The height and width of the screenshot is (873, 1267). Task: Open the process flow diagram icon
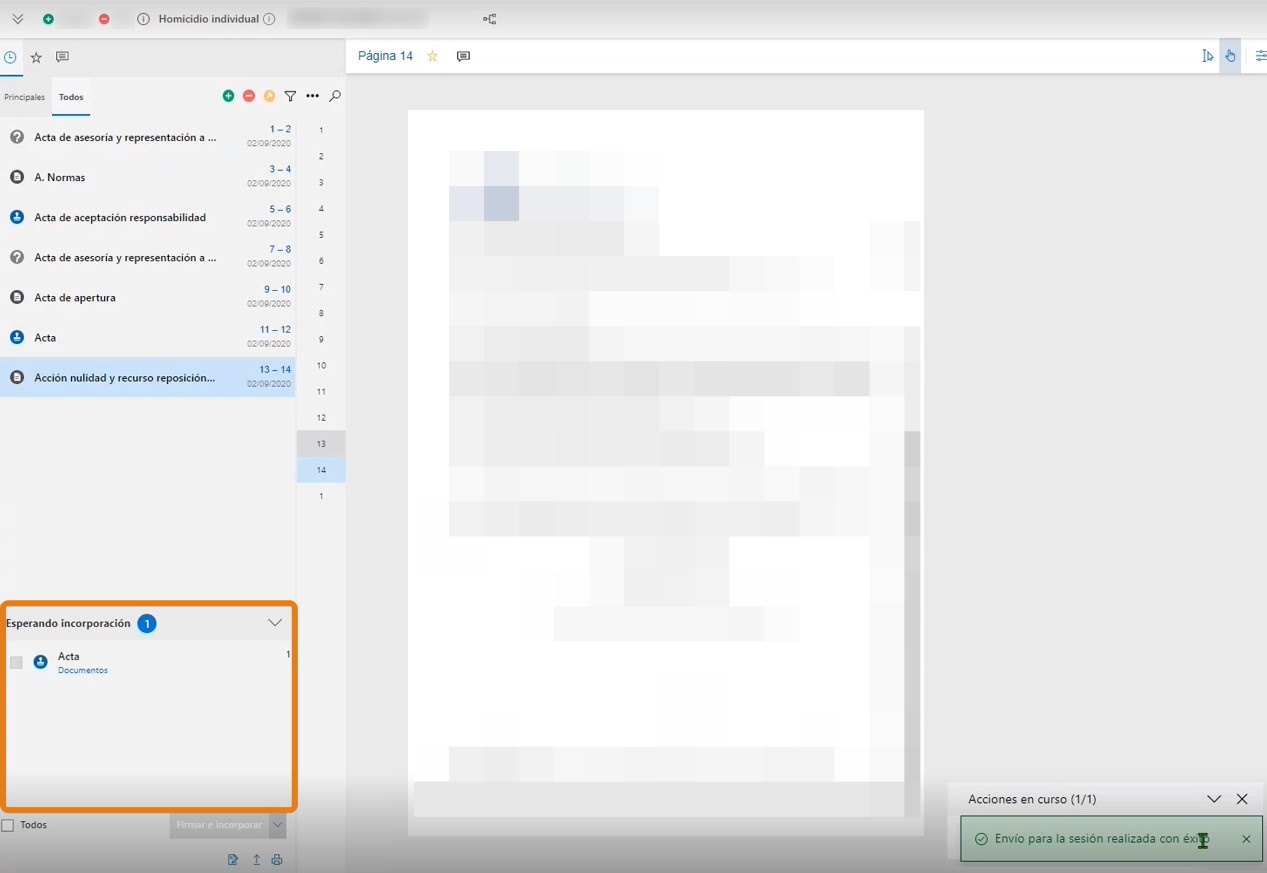489,19
